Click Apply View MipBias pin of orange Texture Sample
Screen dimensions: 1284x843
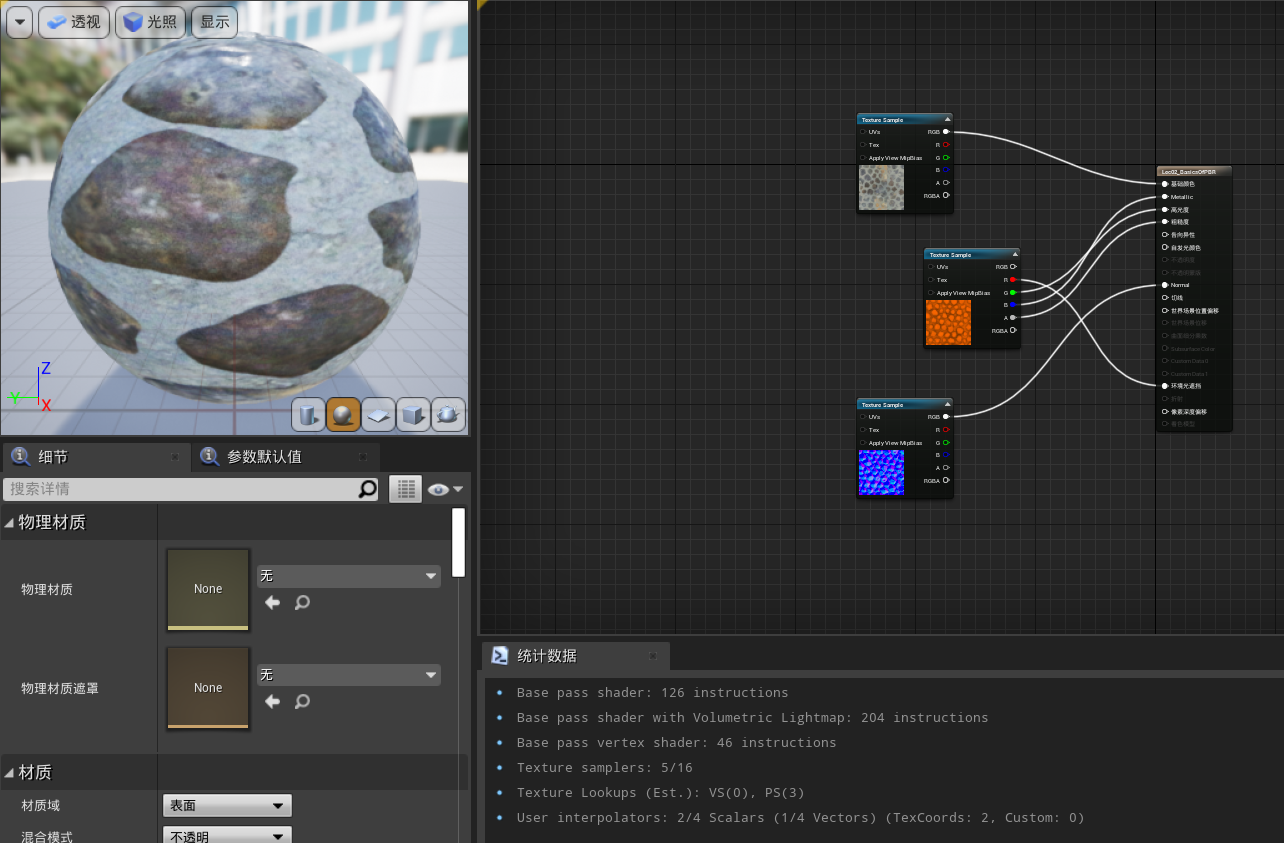click(931, 293)
